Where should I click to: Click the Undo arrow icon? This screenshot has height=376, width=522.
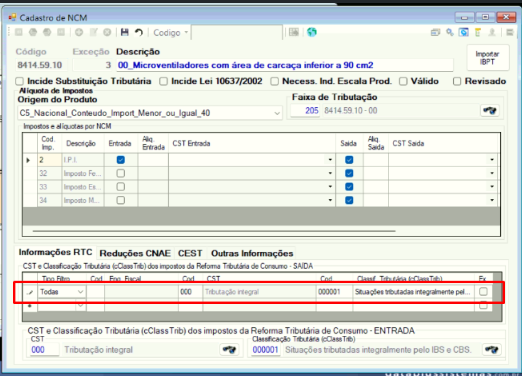[x=139, y=32]
